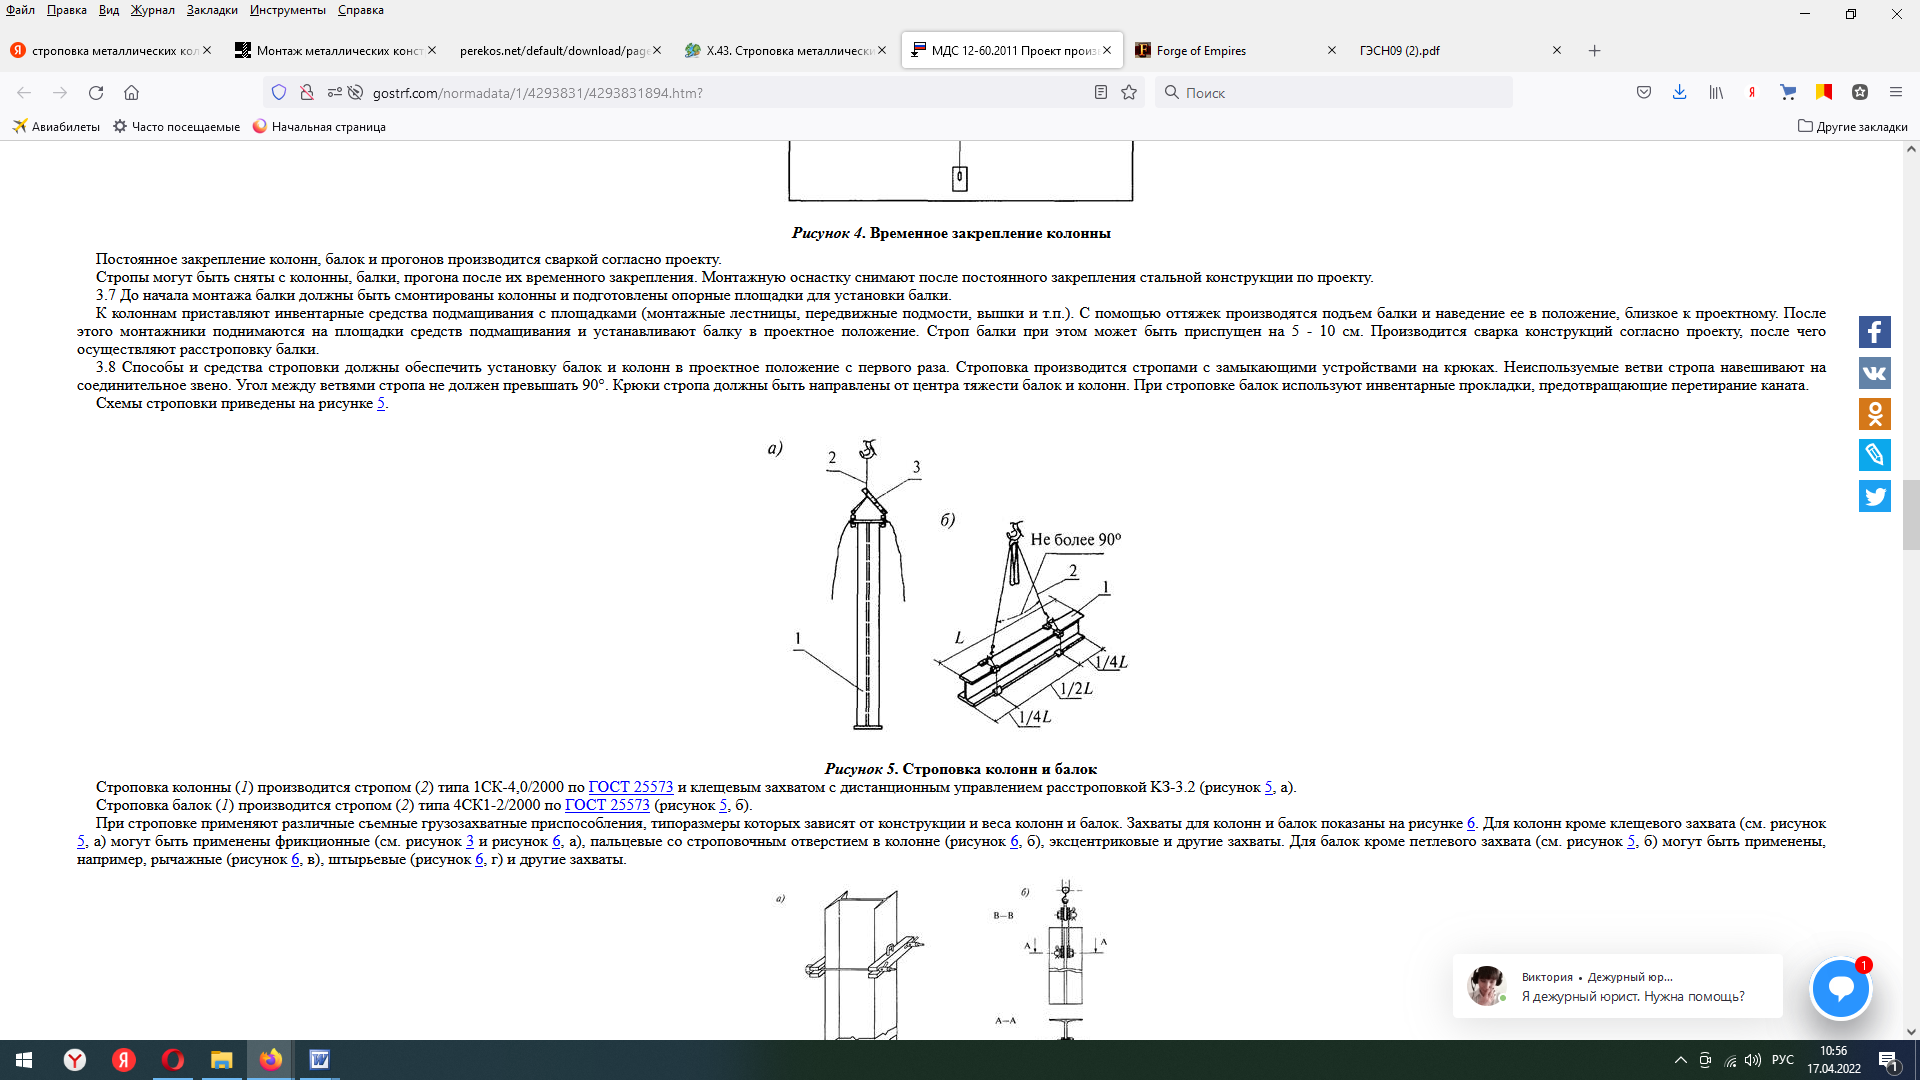Image resolution: width=1920 pixels, height=1080 pixels.
Task: Open the network status tray icon
Action: [1730, 1060]
